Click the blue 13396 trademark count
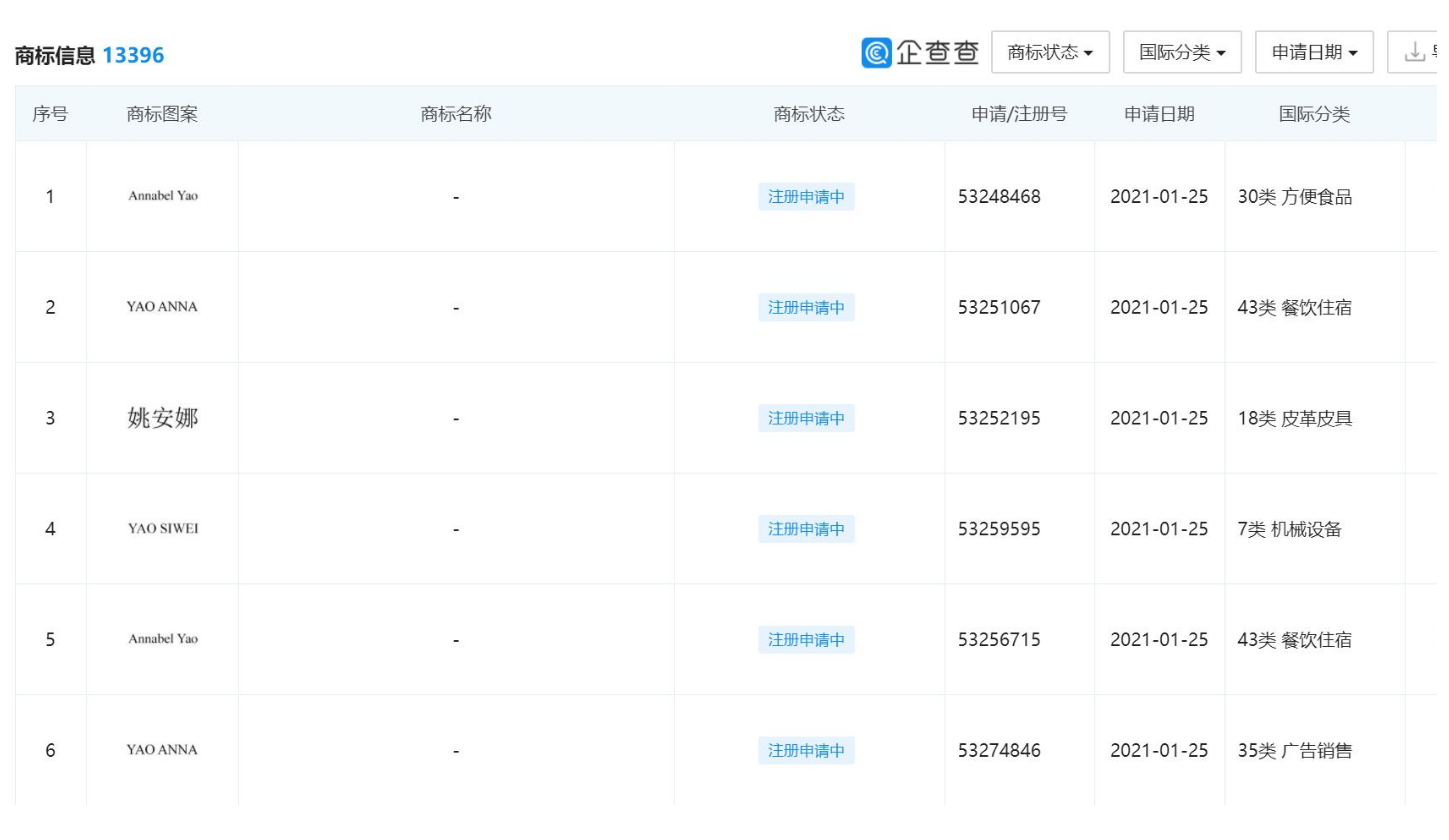The image size is (1449, 840). click(x=133, y=56)
